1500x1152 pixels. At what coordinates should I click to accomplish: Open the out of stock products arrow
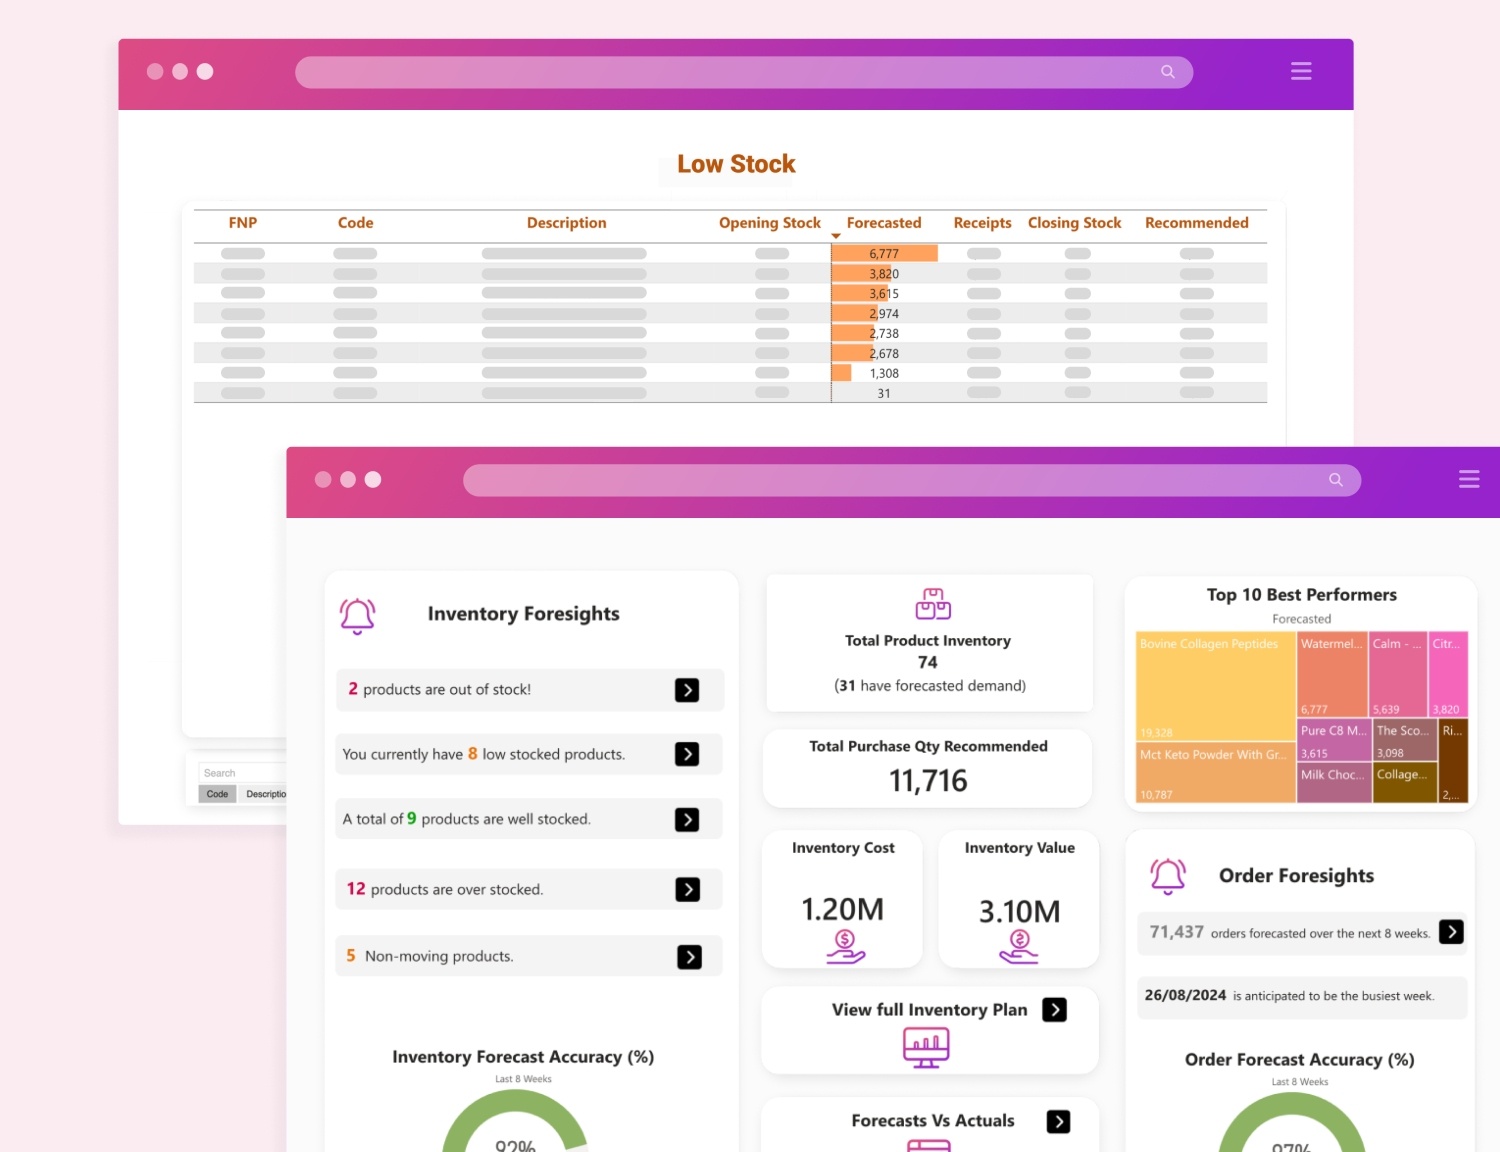[x=687, y=690]
